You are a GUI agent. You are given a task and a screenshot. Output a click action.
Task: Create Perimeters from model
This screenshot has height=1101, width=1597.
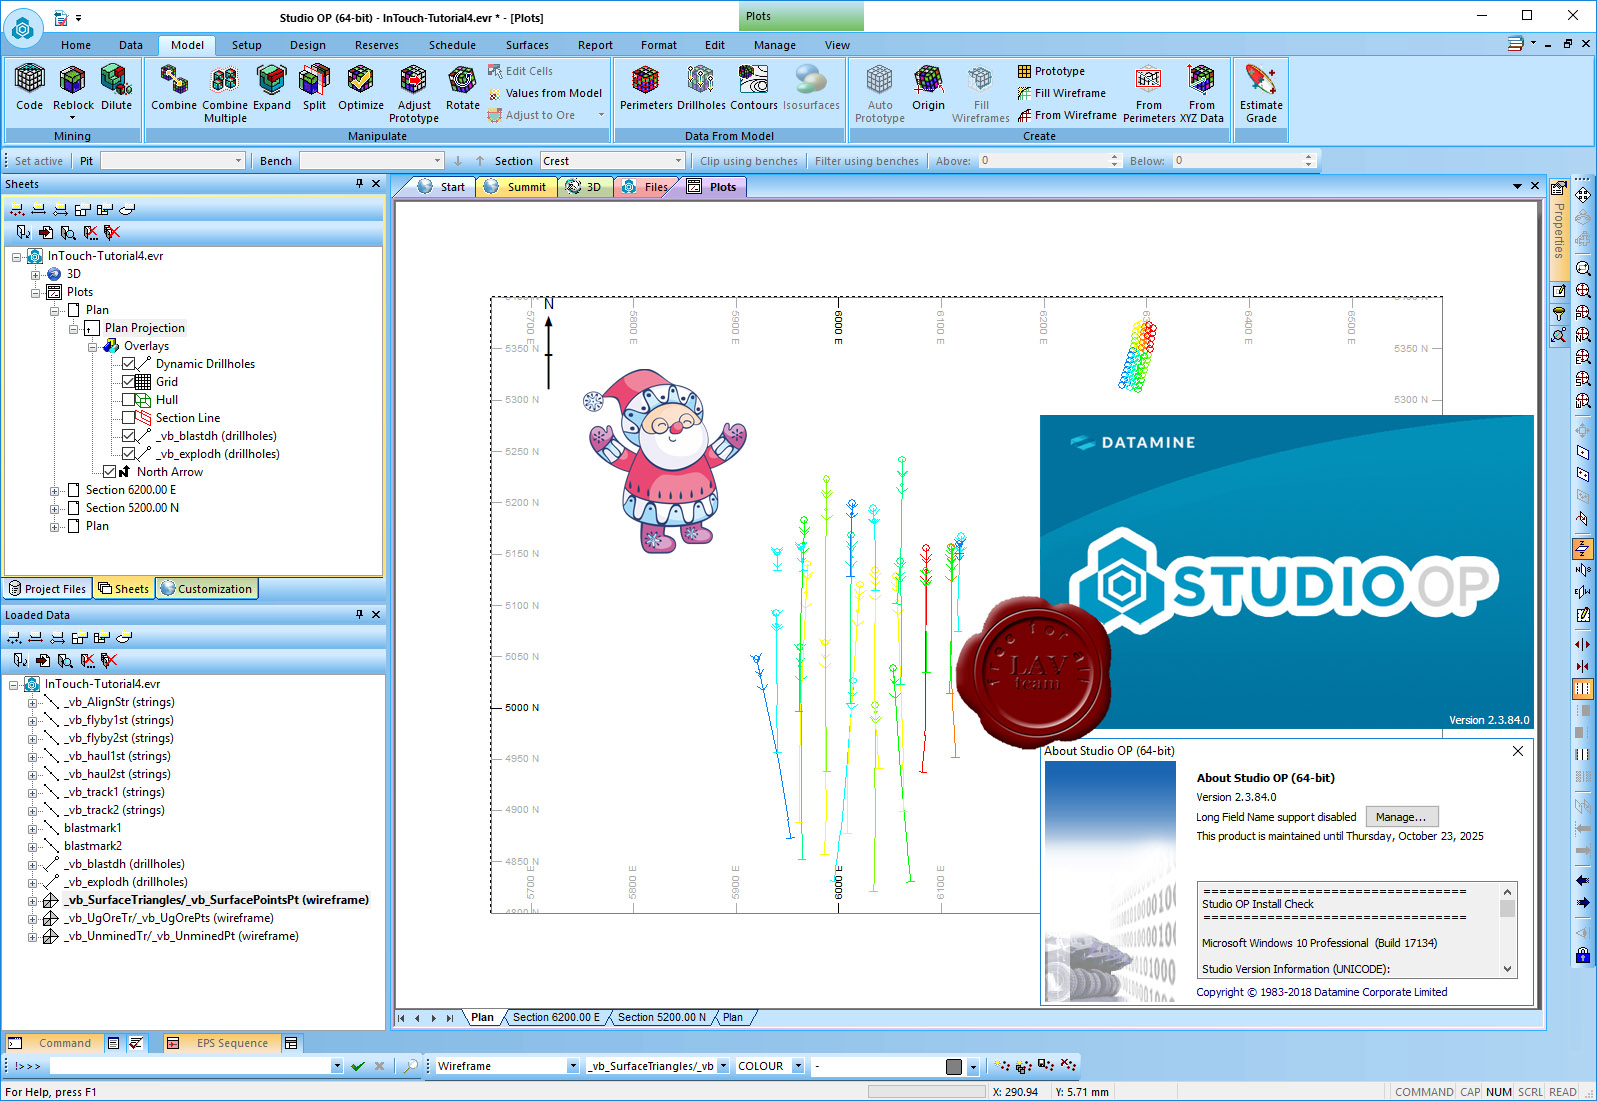click(x=646, y=87)
